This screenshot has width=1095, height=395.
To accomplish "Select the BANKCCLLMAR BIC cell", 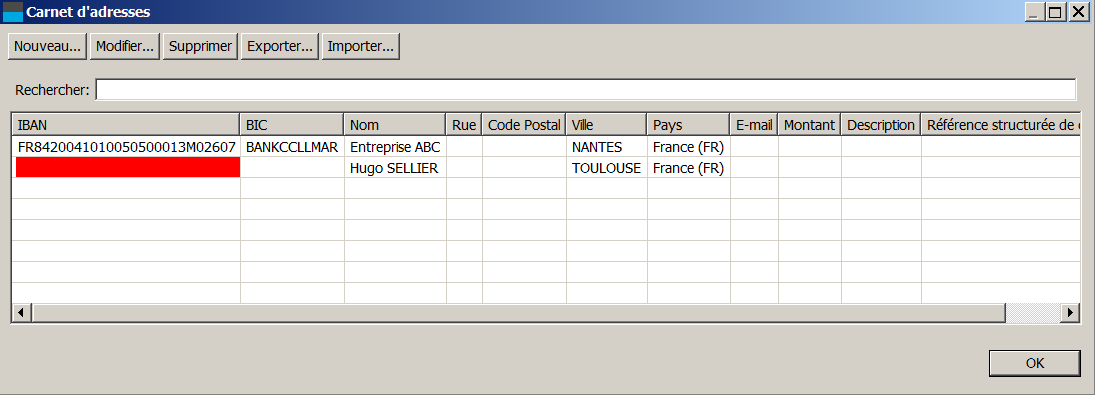I will [x=292, y=147].
